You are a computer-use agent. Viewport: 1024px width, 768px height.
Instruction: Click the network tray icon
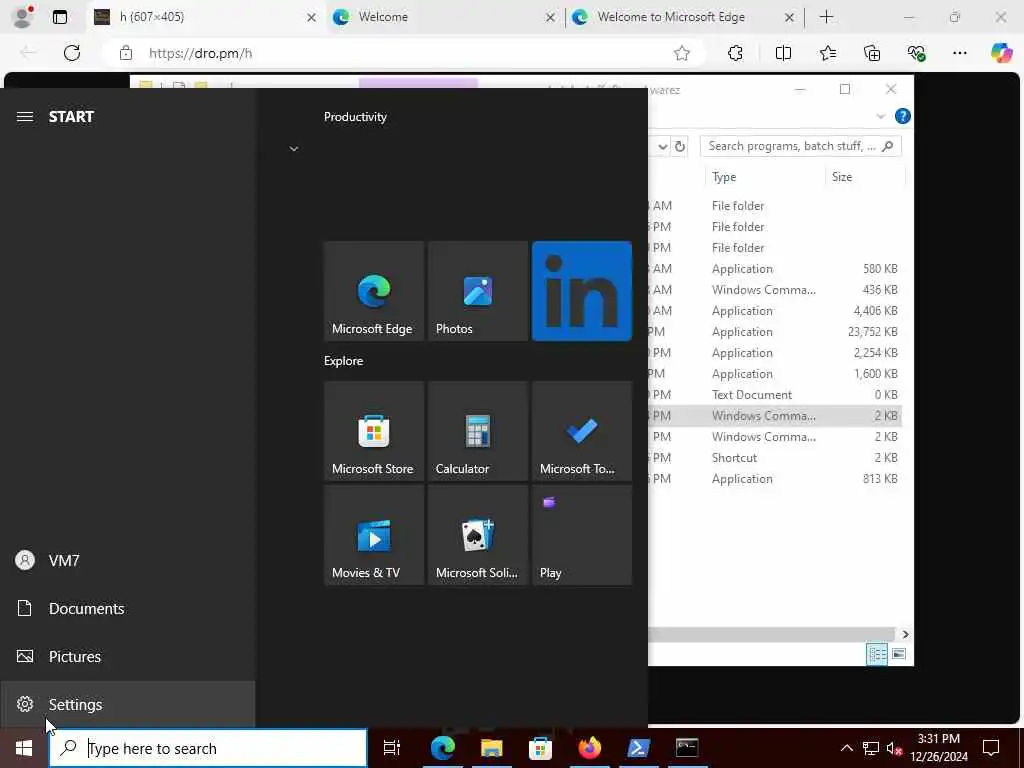point(871,748)
